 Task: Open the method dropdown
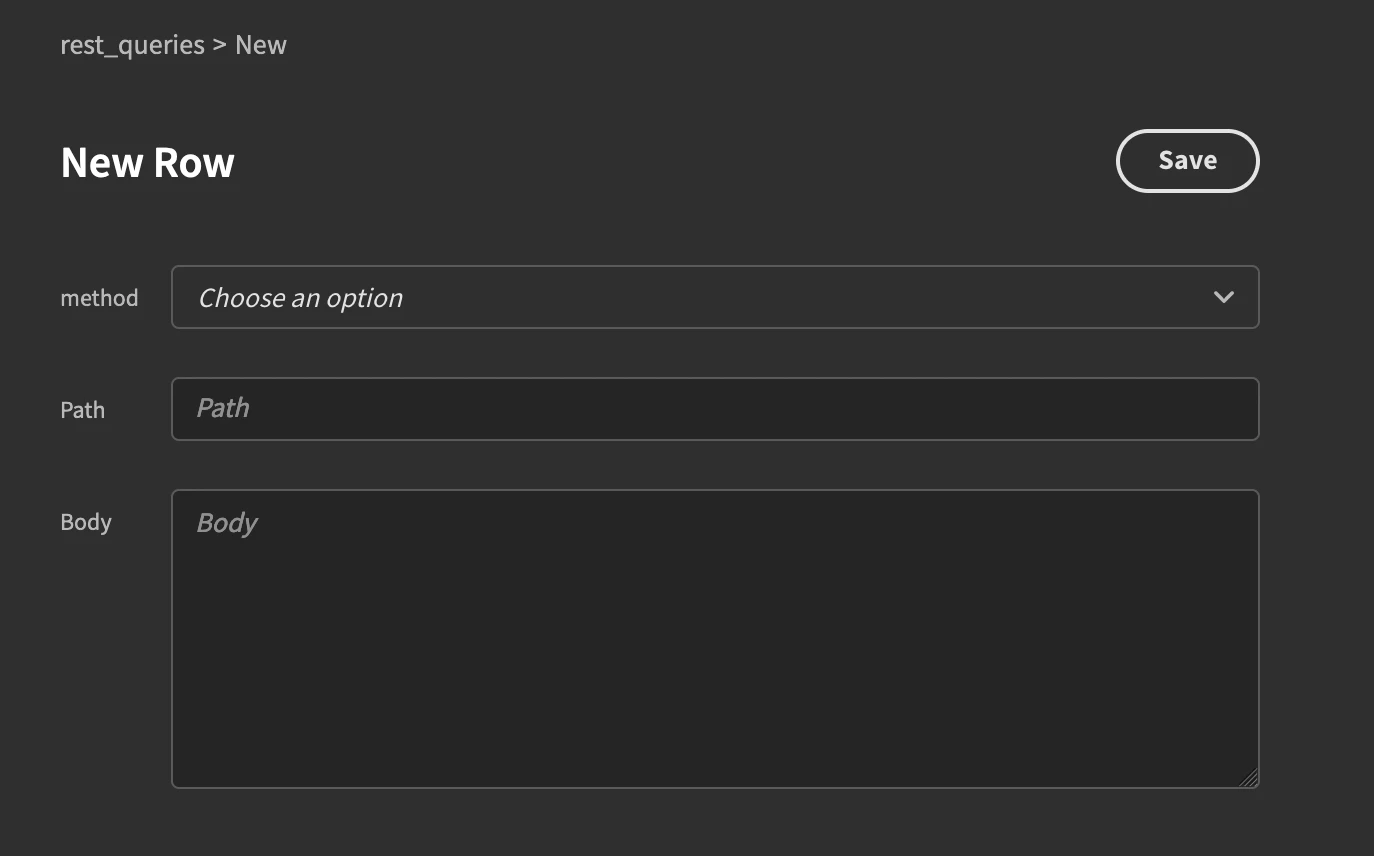click(x=715, y=297)
